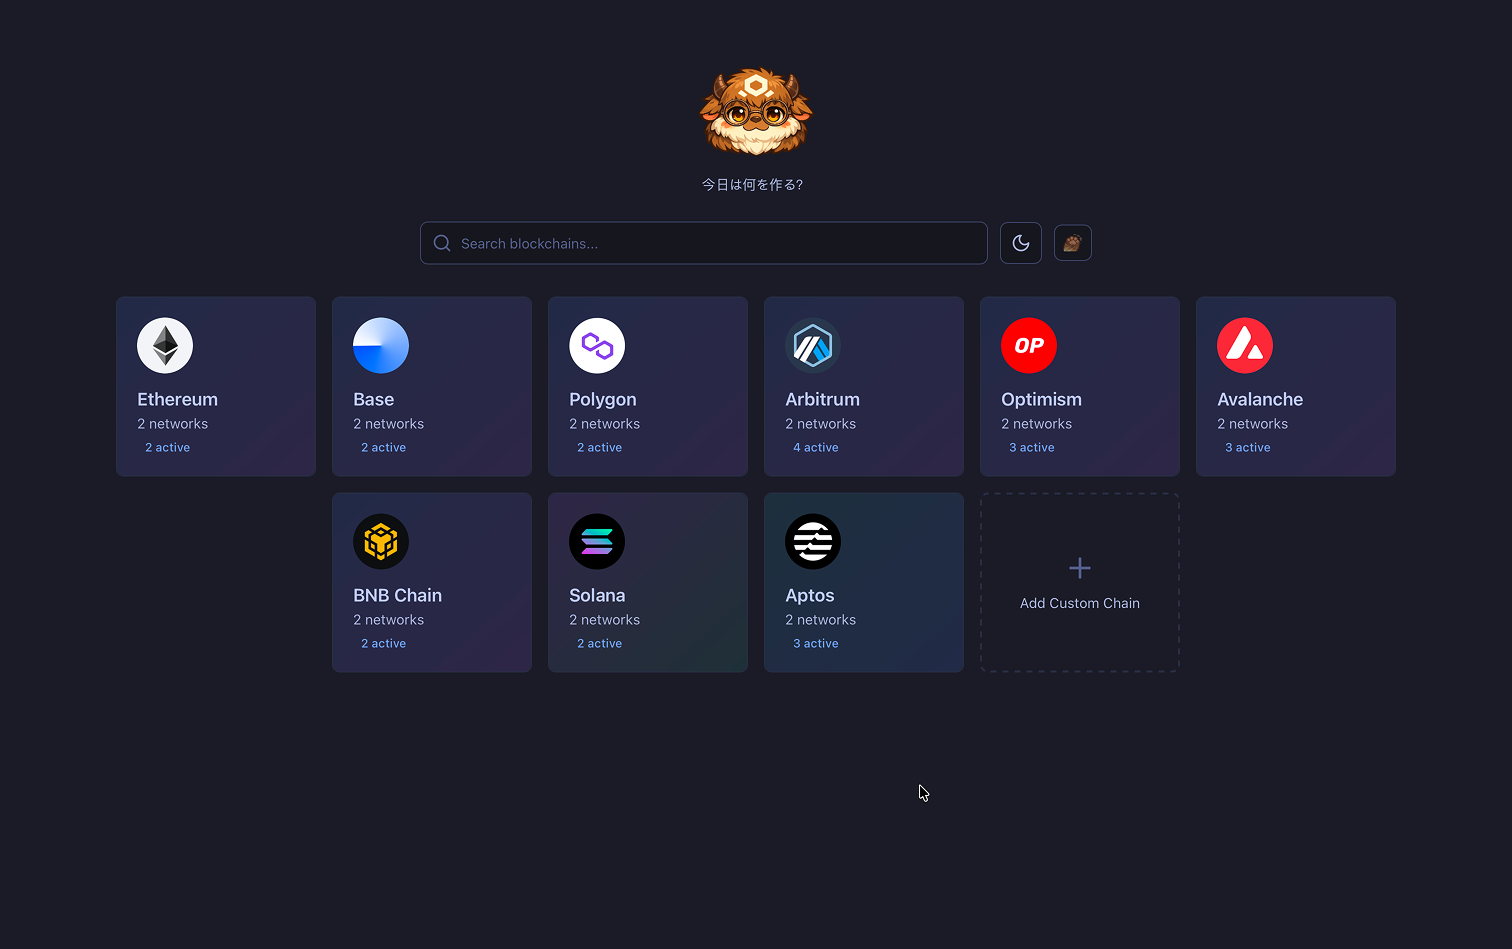The height and width of the screenshot is (949, 1512).
Task: Click the 4 active badge on Arbitrum
Action: pos(815,447)
